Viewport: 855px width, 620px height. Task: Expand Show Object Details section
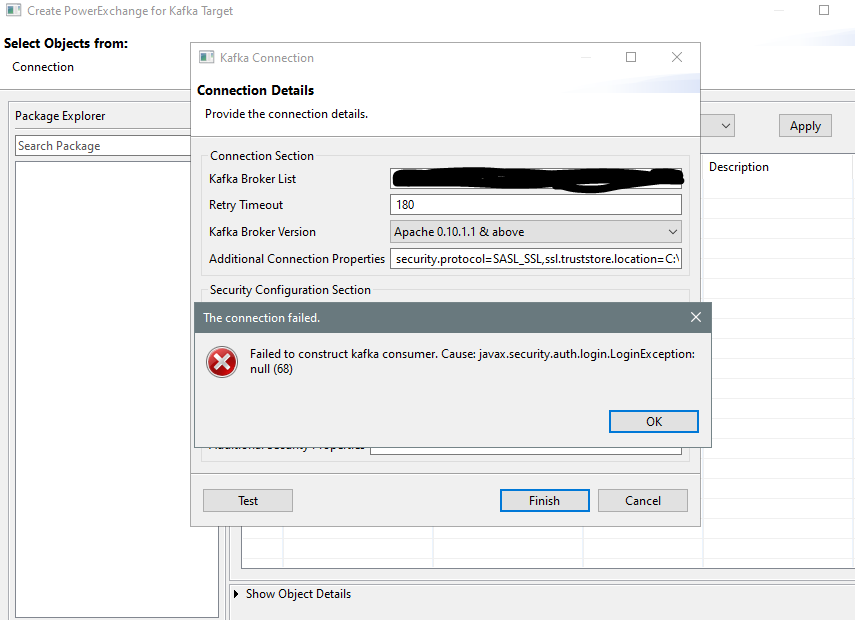[236, 594]
